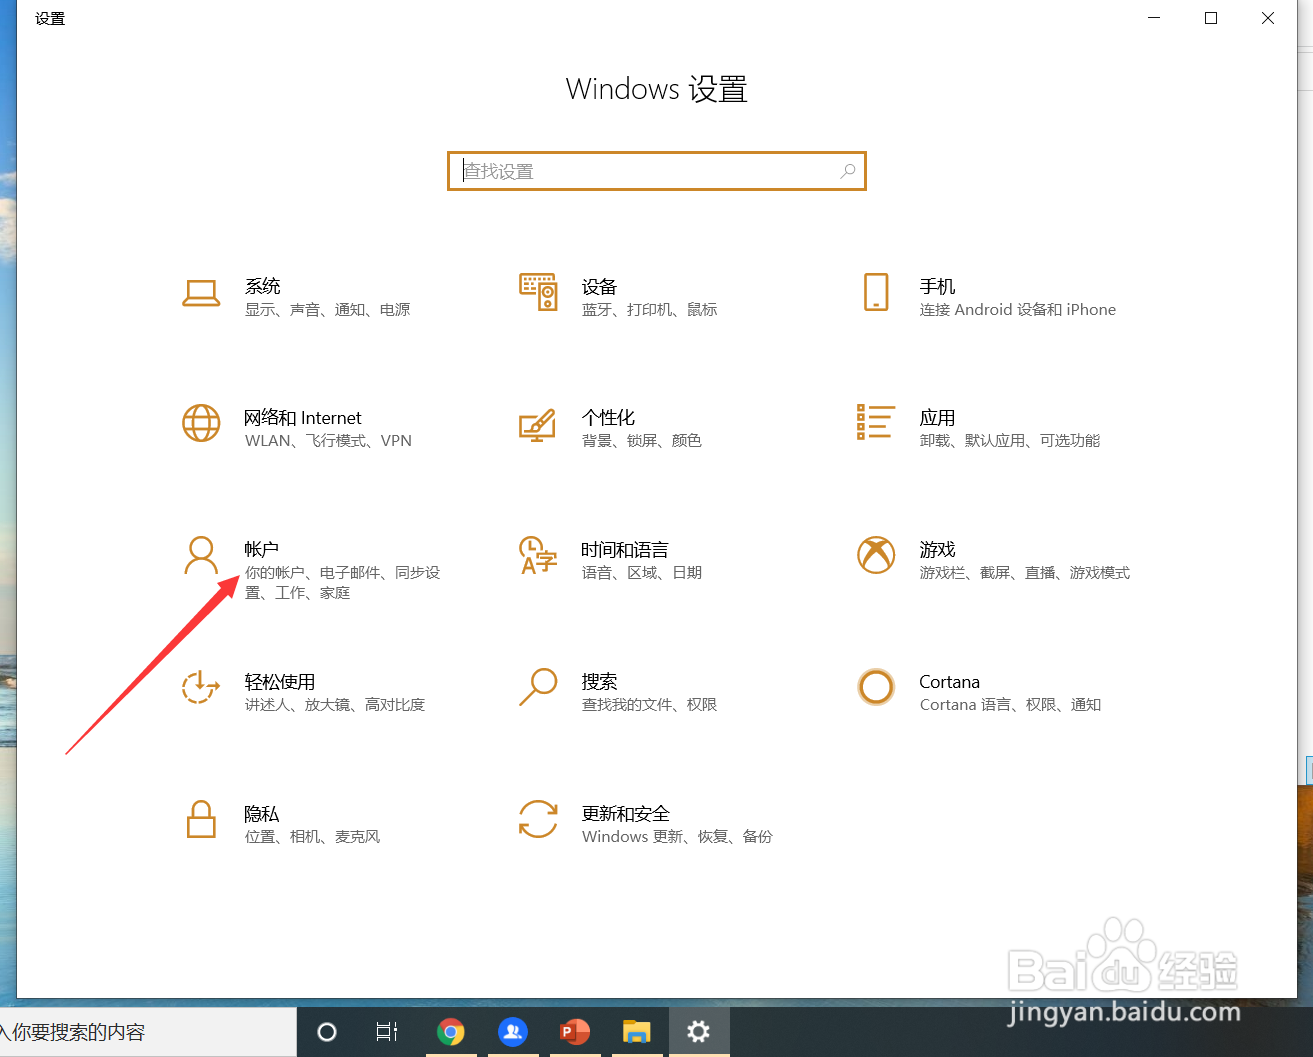
Task: Open the 更新和安全 refresh arrows icon
Action: coord(538,819)
